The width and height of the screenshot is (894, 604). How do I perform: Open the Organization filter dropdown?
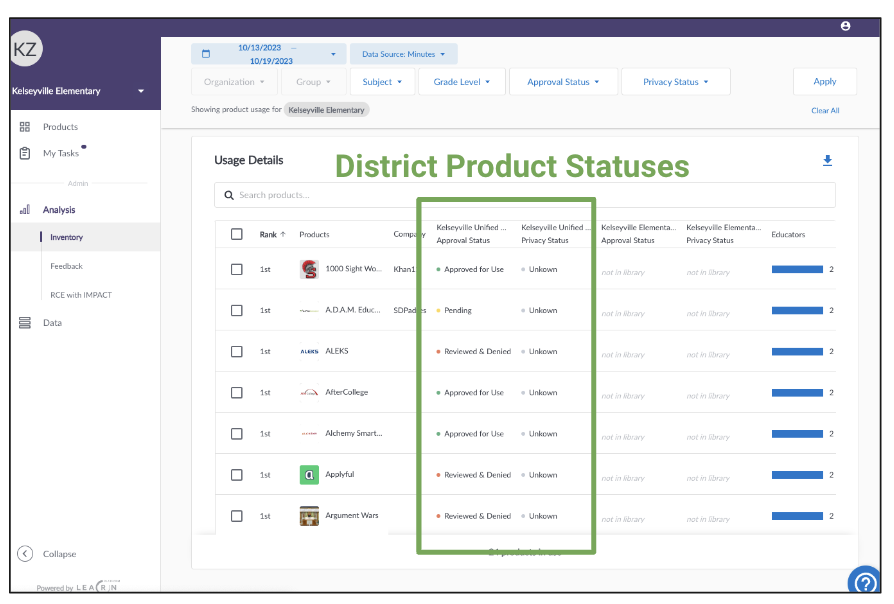tap(234, 82)
